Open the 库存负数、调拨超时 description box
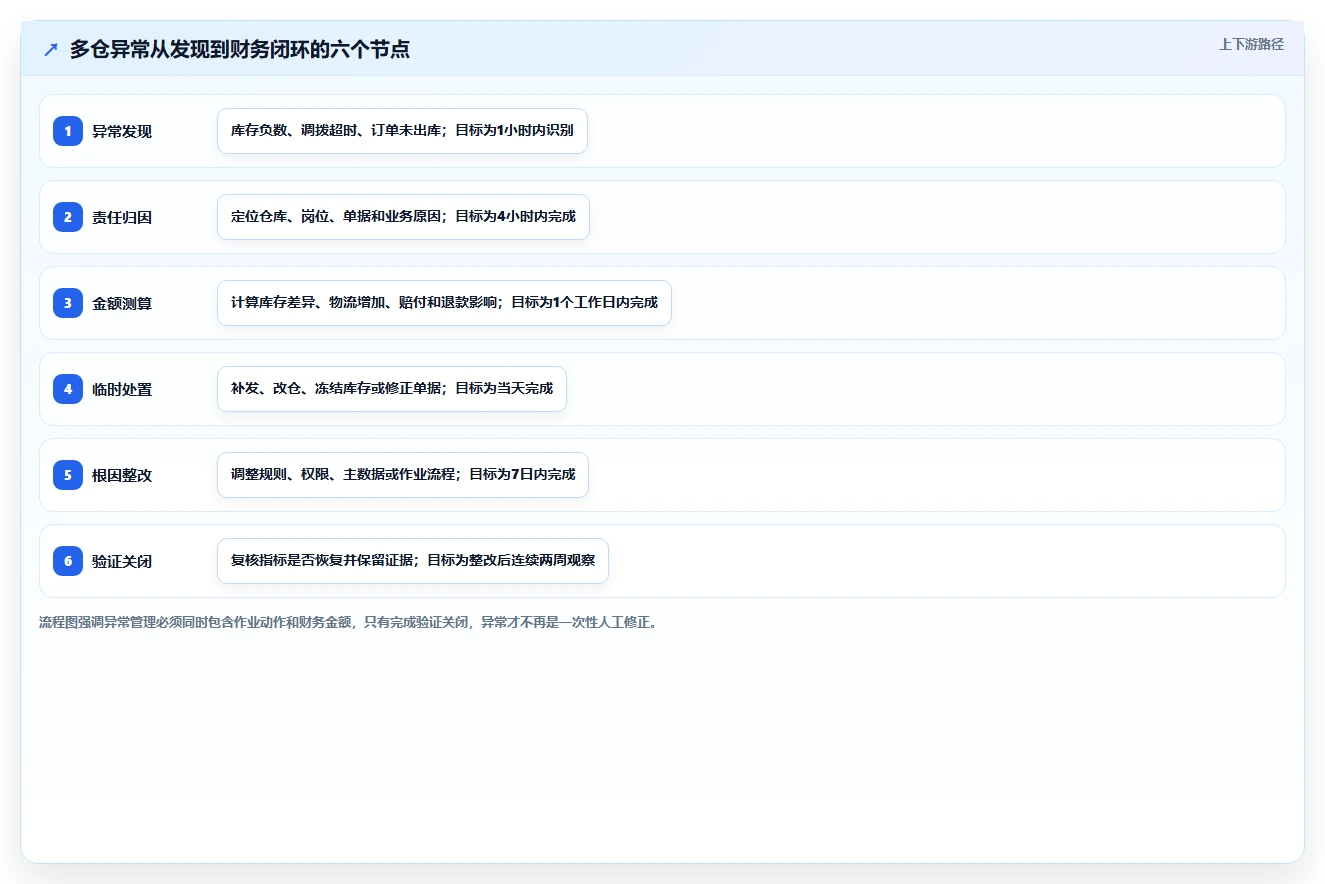Screen dimensions: 1325x884 click(402, 131)
